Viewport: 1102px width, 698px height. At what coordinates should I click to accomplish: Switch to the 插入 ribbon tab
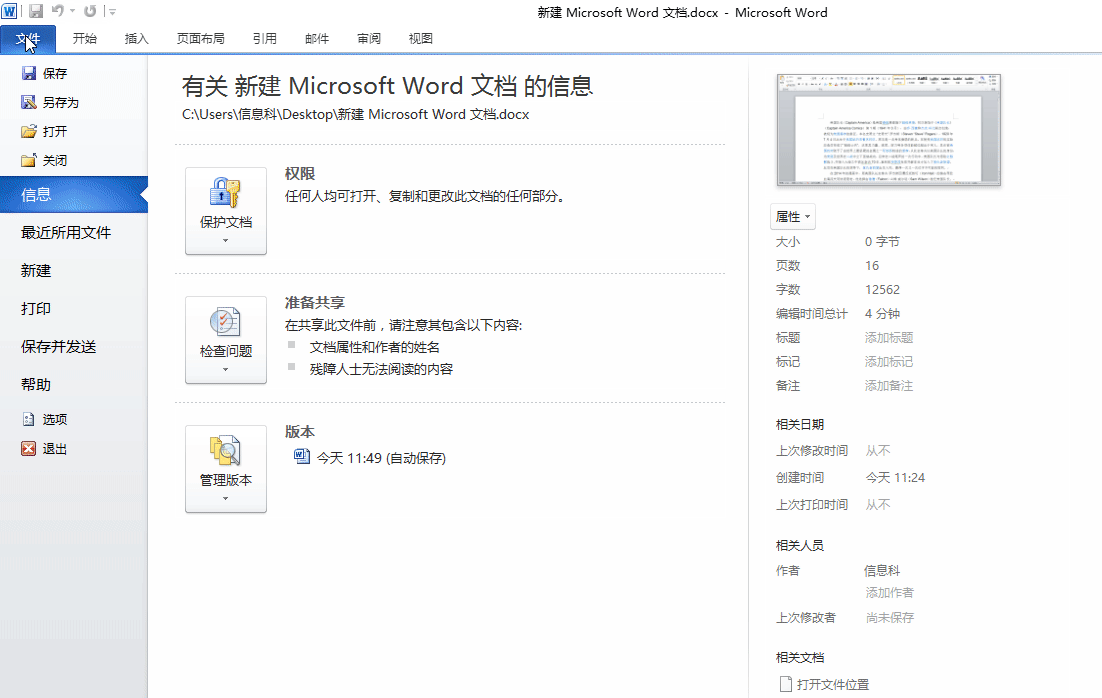coord(137,38)
